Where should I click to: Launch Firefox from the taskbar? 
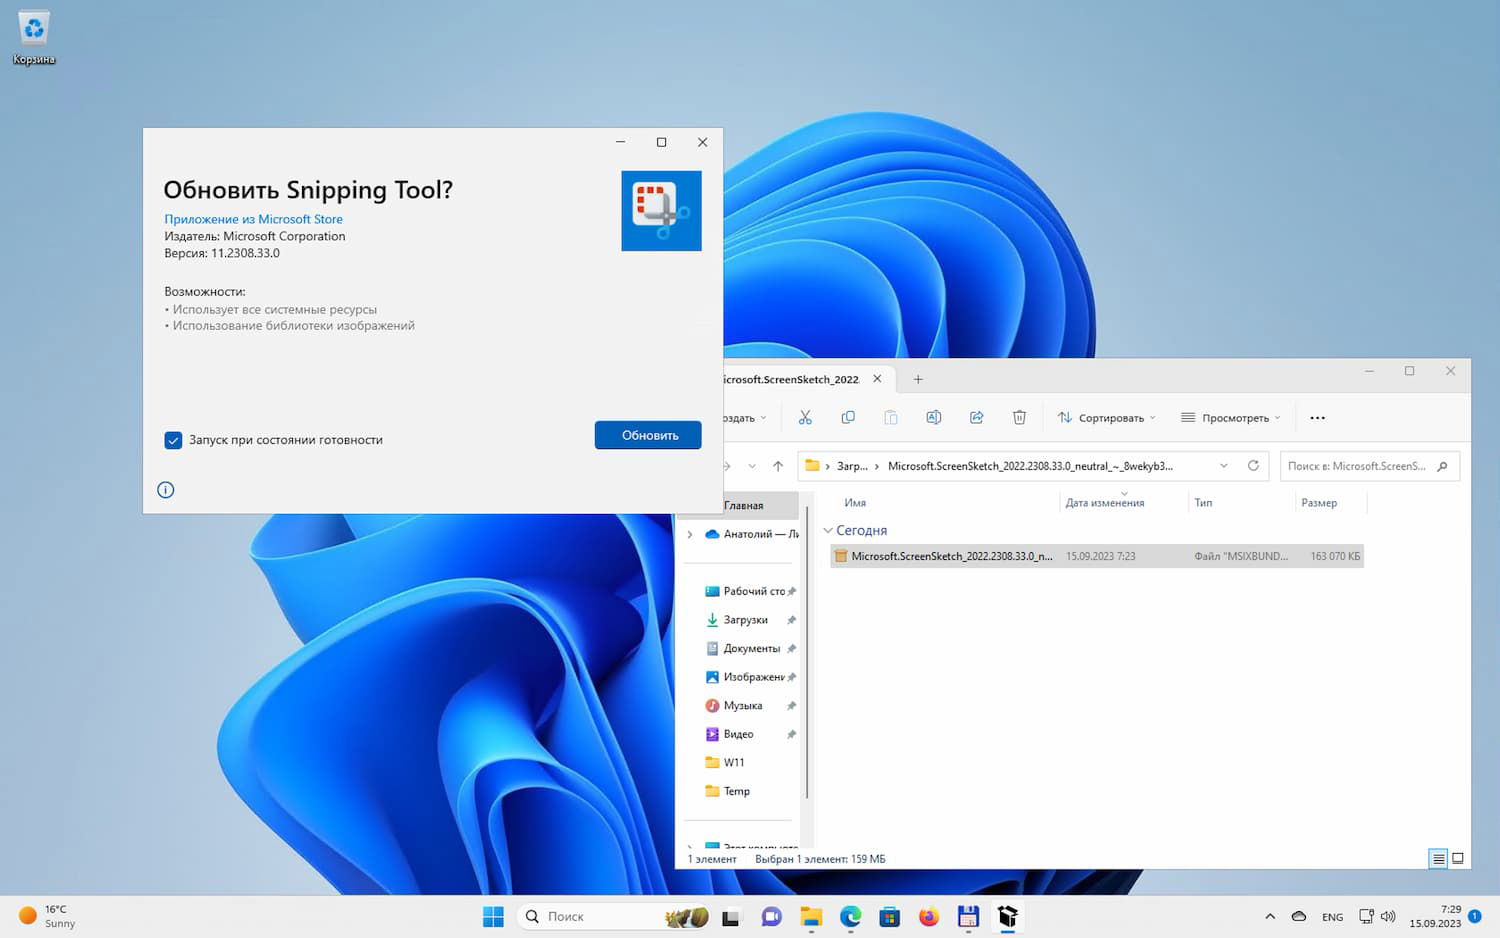point(929,917)
